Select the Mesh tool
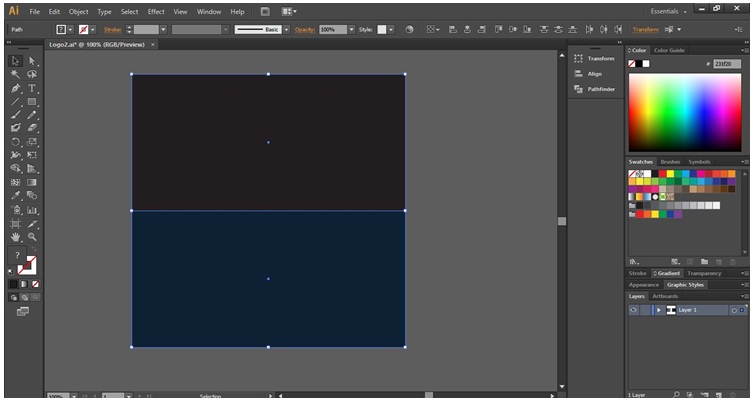The image size is (753, 401). click(15, 182)
